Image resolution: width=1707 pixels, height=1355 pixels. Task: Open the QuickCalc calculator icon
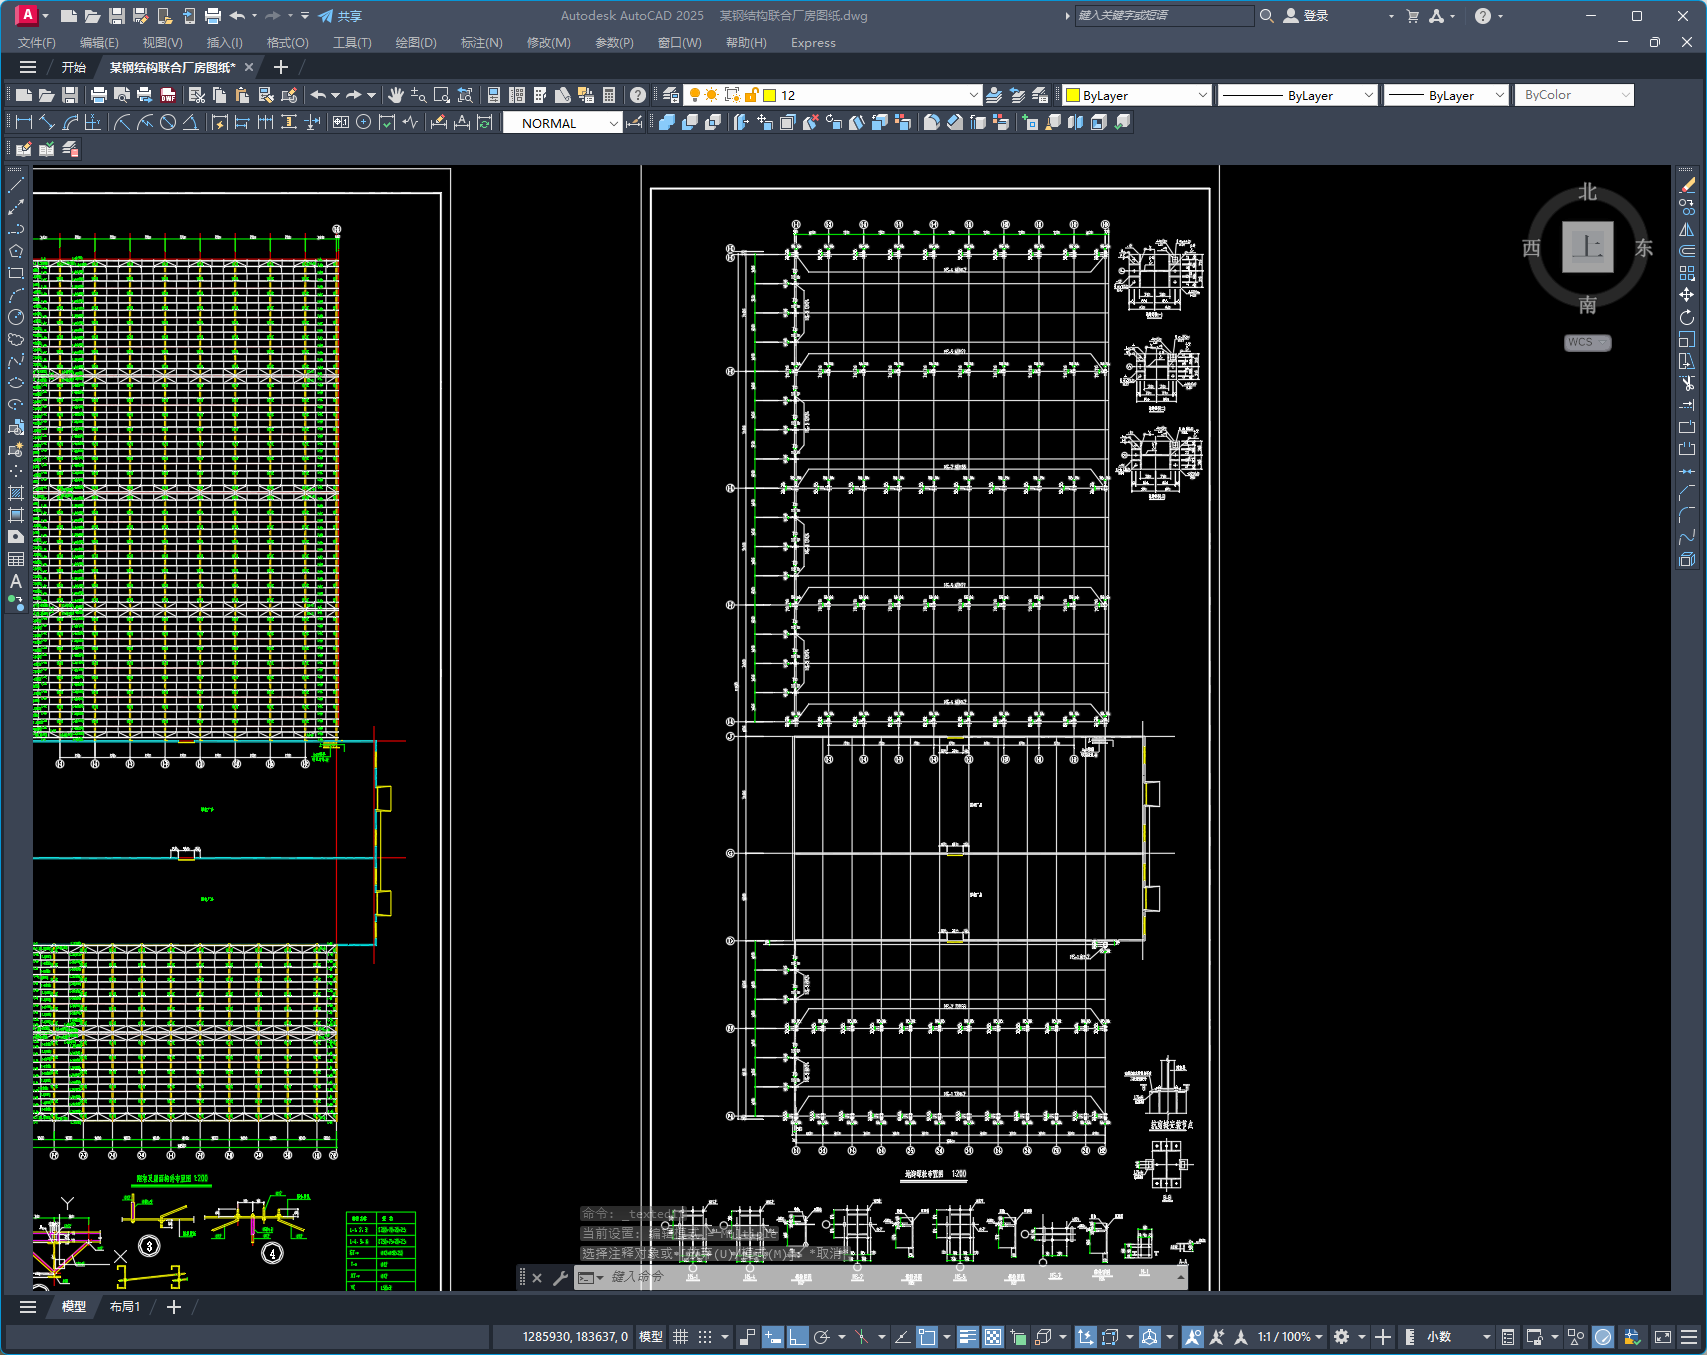609,95
